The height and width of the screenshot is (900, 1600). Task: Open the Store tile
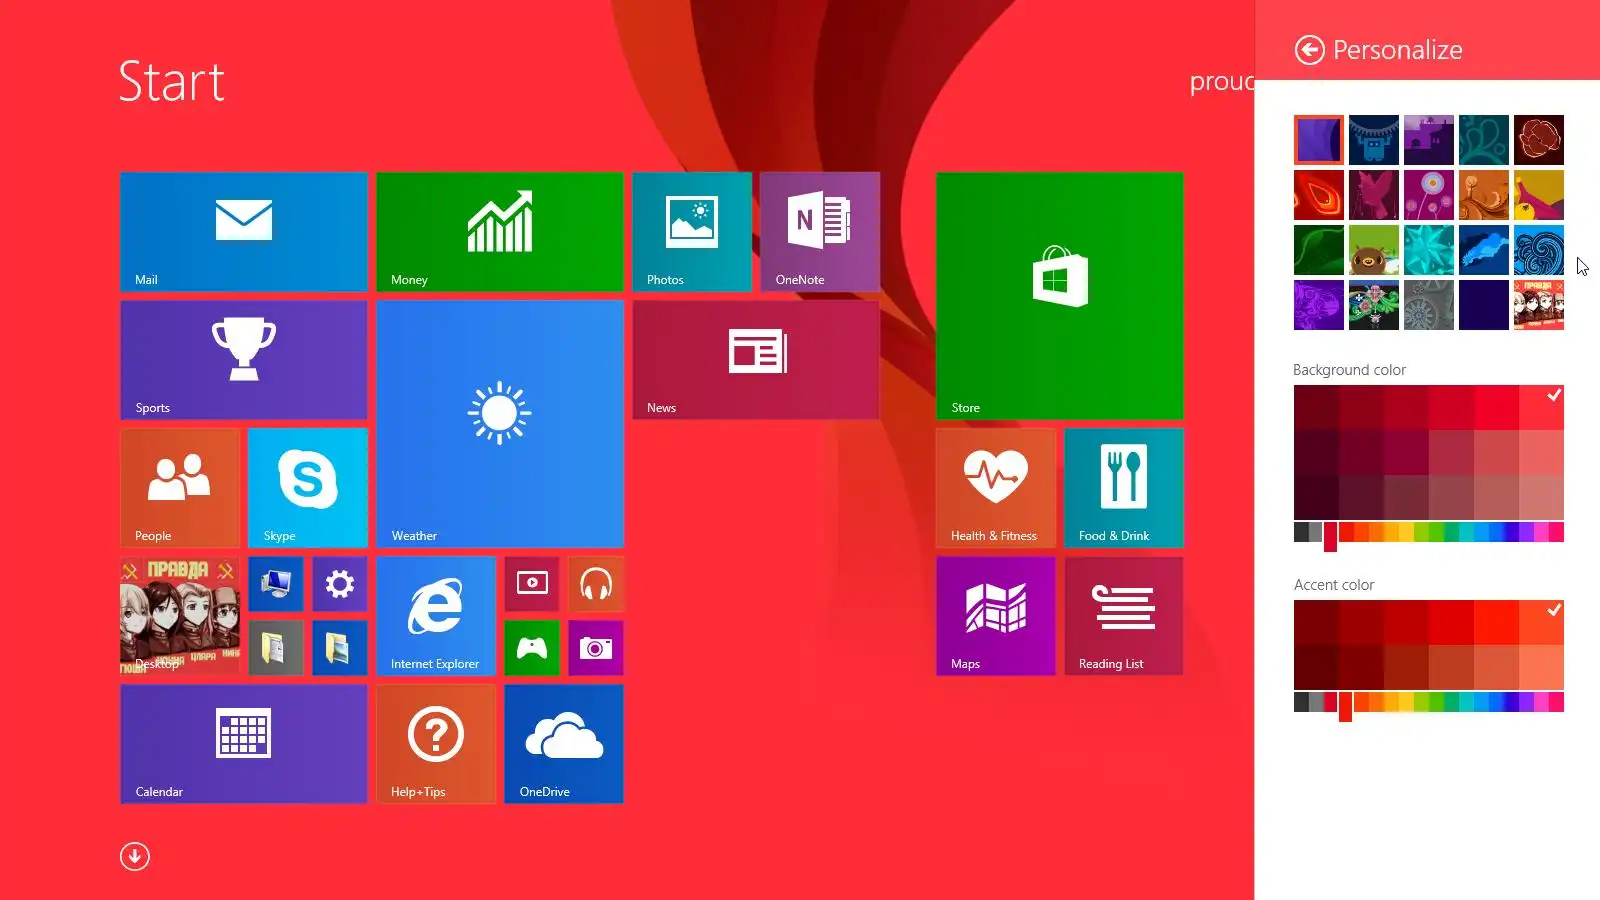1060,296
